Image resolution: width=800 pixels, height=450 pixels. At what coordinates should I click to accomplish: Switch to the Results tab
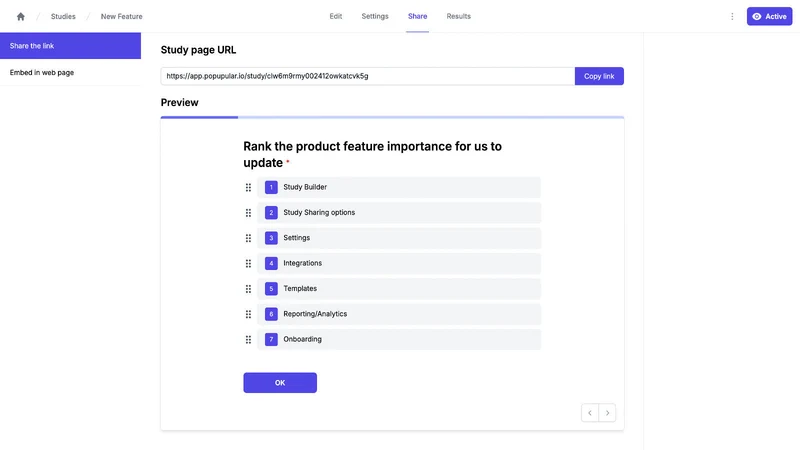[x=458, y=16]
